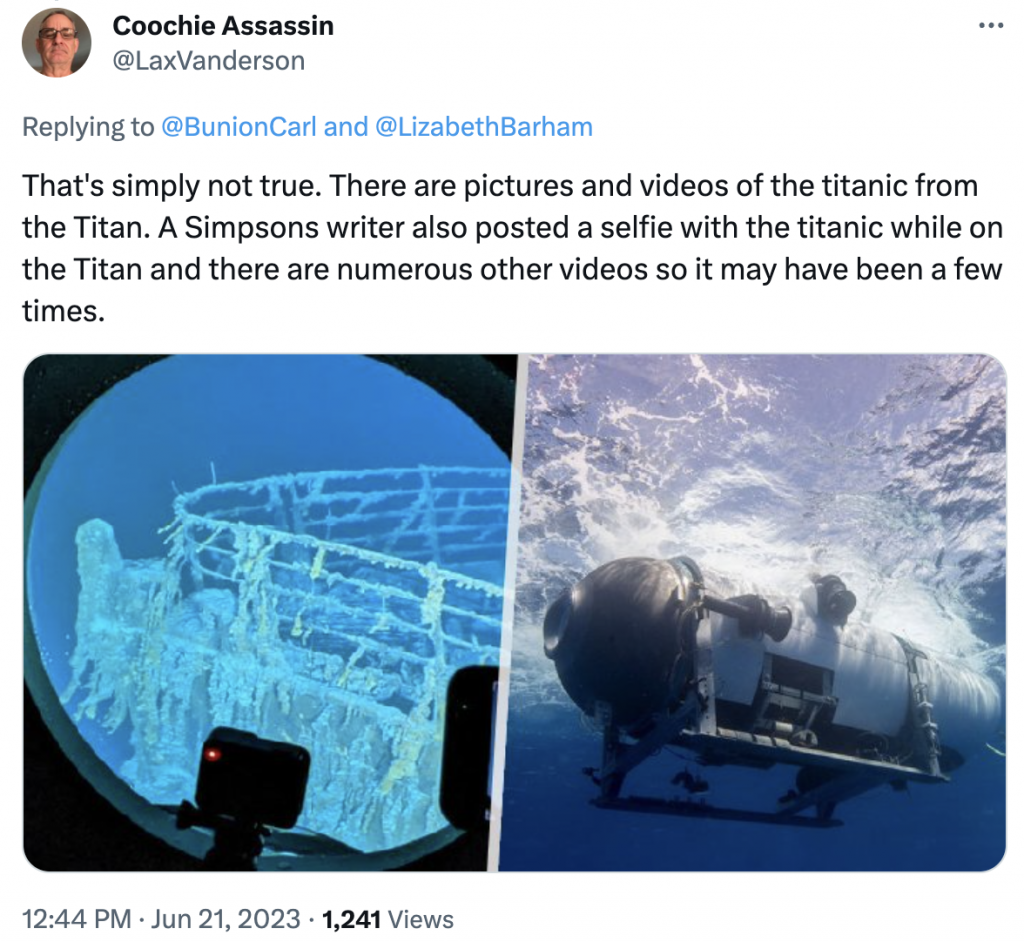Open the three-dot more options menu

point(990,26)
